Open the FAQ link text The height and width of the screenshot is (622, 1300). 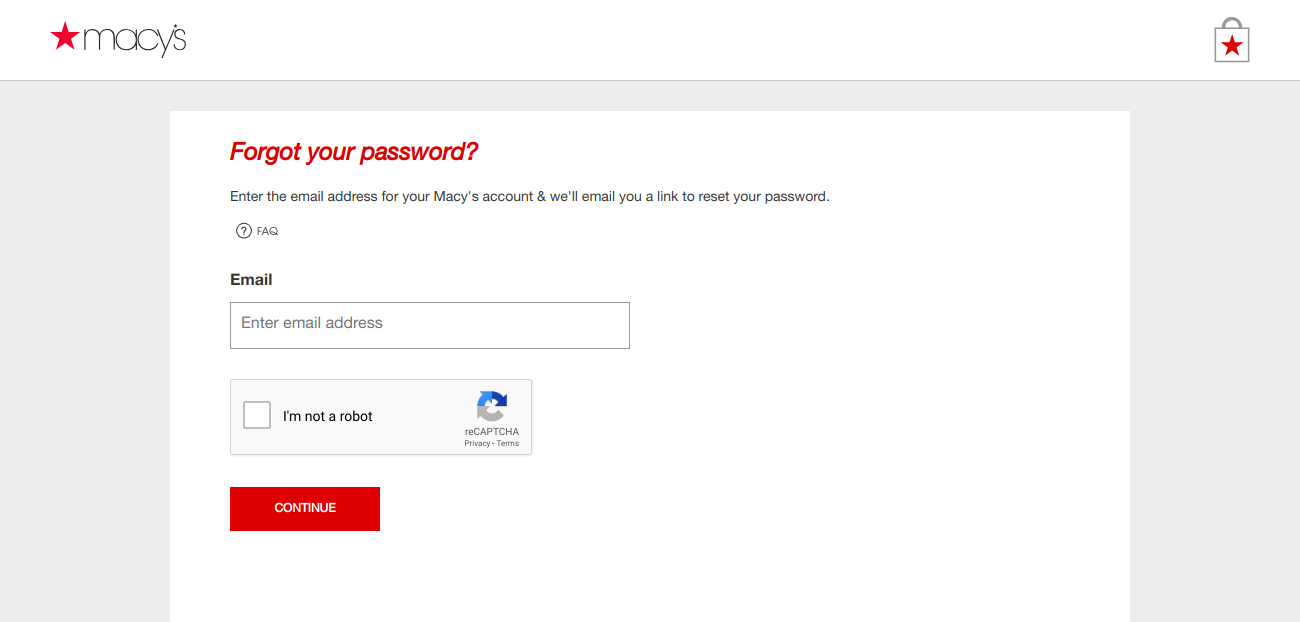267,231
